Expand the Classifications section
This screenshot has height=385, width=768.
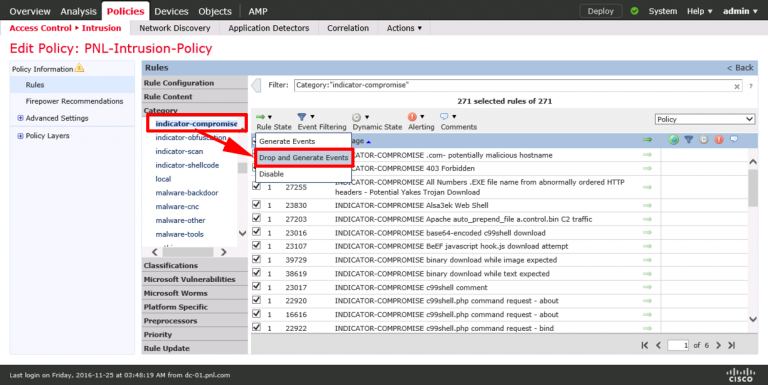195,265
